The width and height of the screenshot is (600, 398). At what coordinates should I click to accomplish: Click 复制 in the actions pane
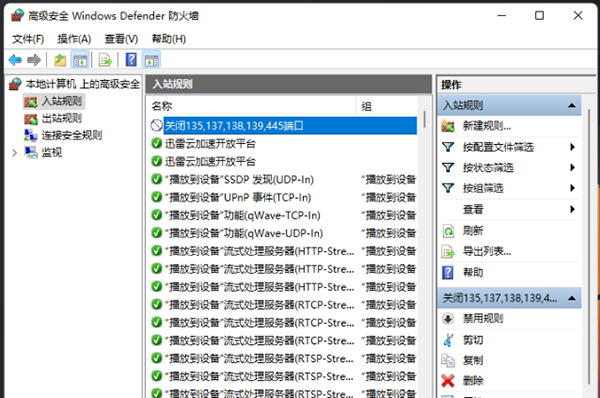point(473,360)
